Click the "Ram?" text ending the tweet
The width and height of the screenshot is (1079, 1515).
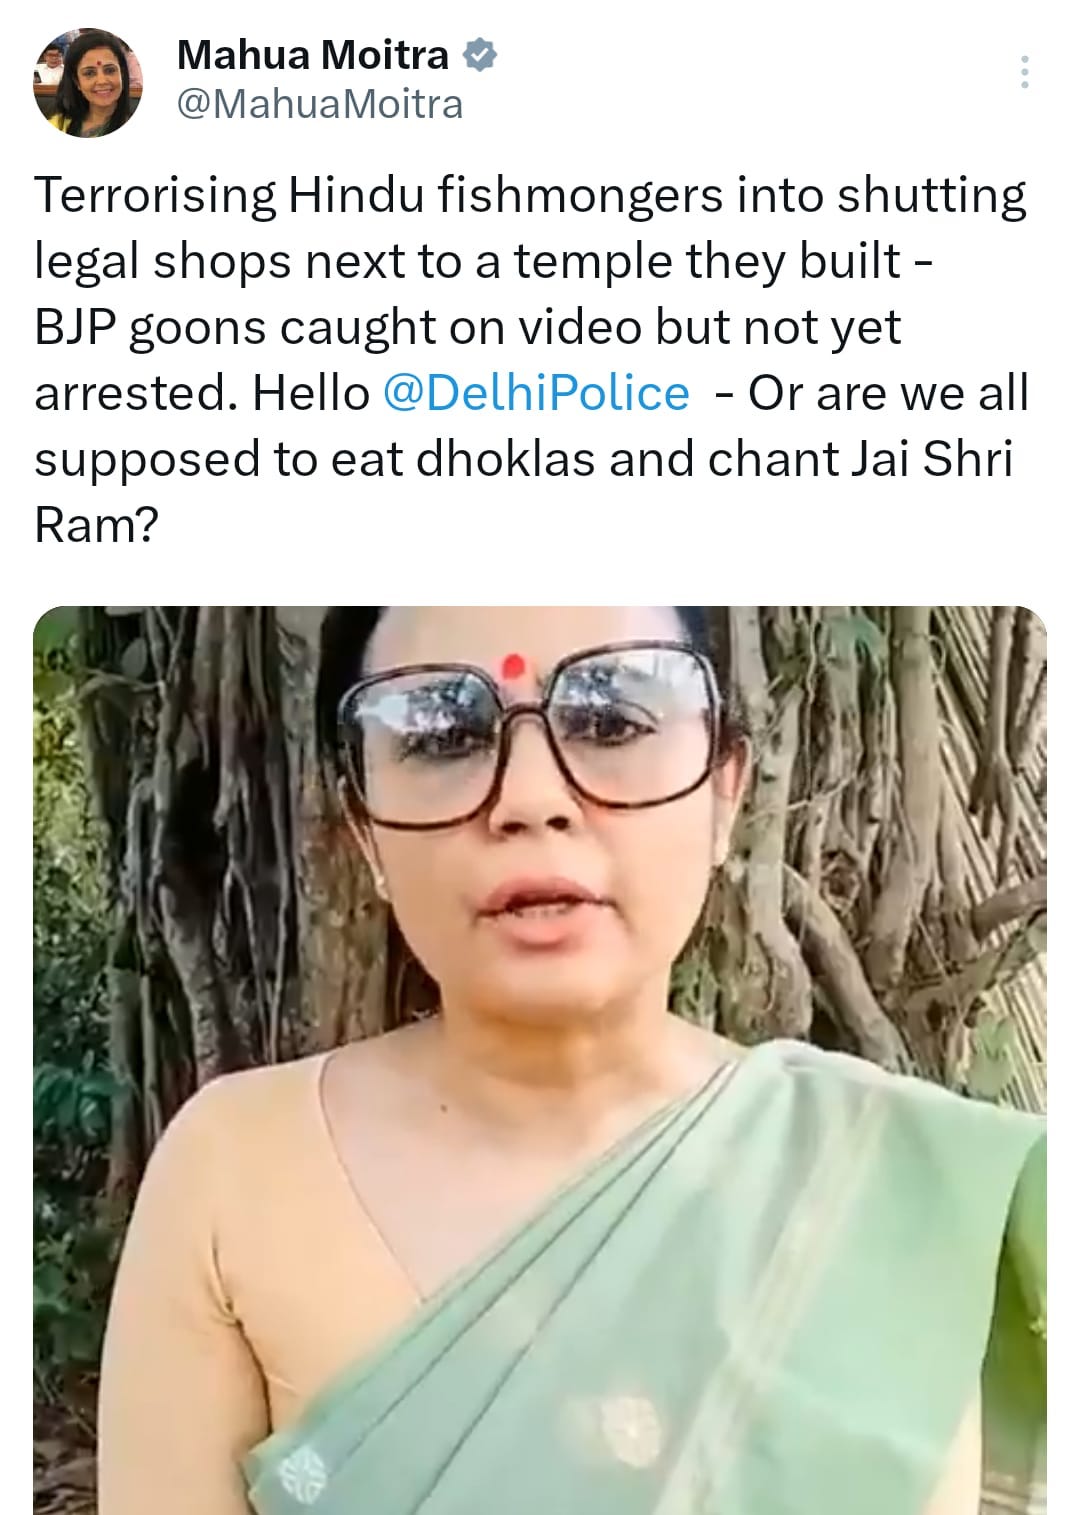(x=96, y=525)
